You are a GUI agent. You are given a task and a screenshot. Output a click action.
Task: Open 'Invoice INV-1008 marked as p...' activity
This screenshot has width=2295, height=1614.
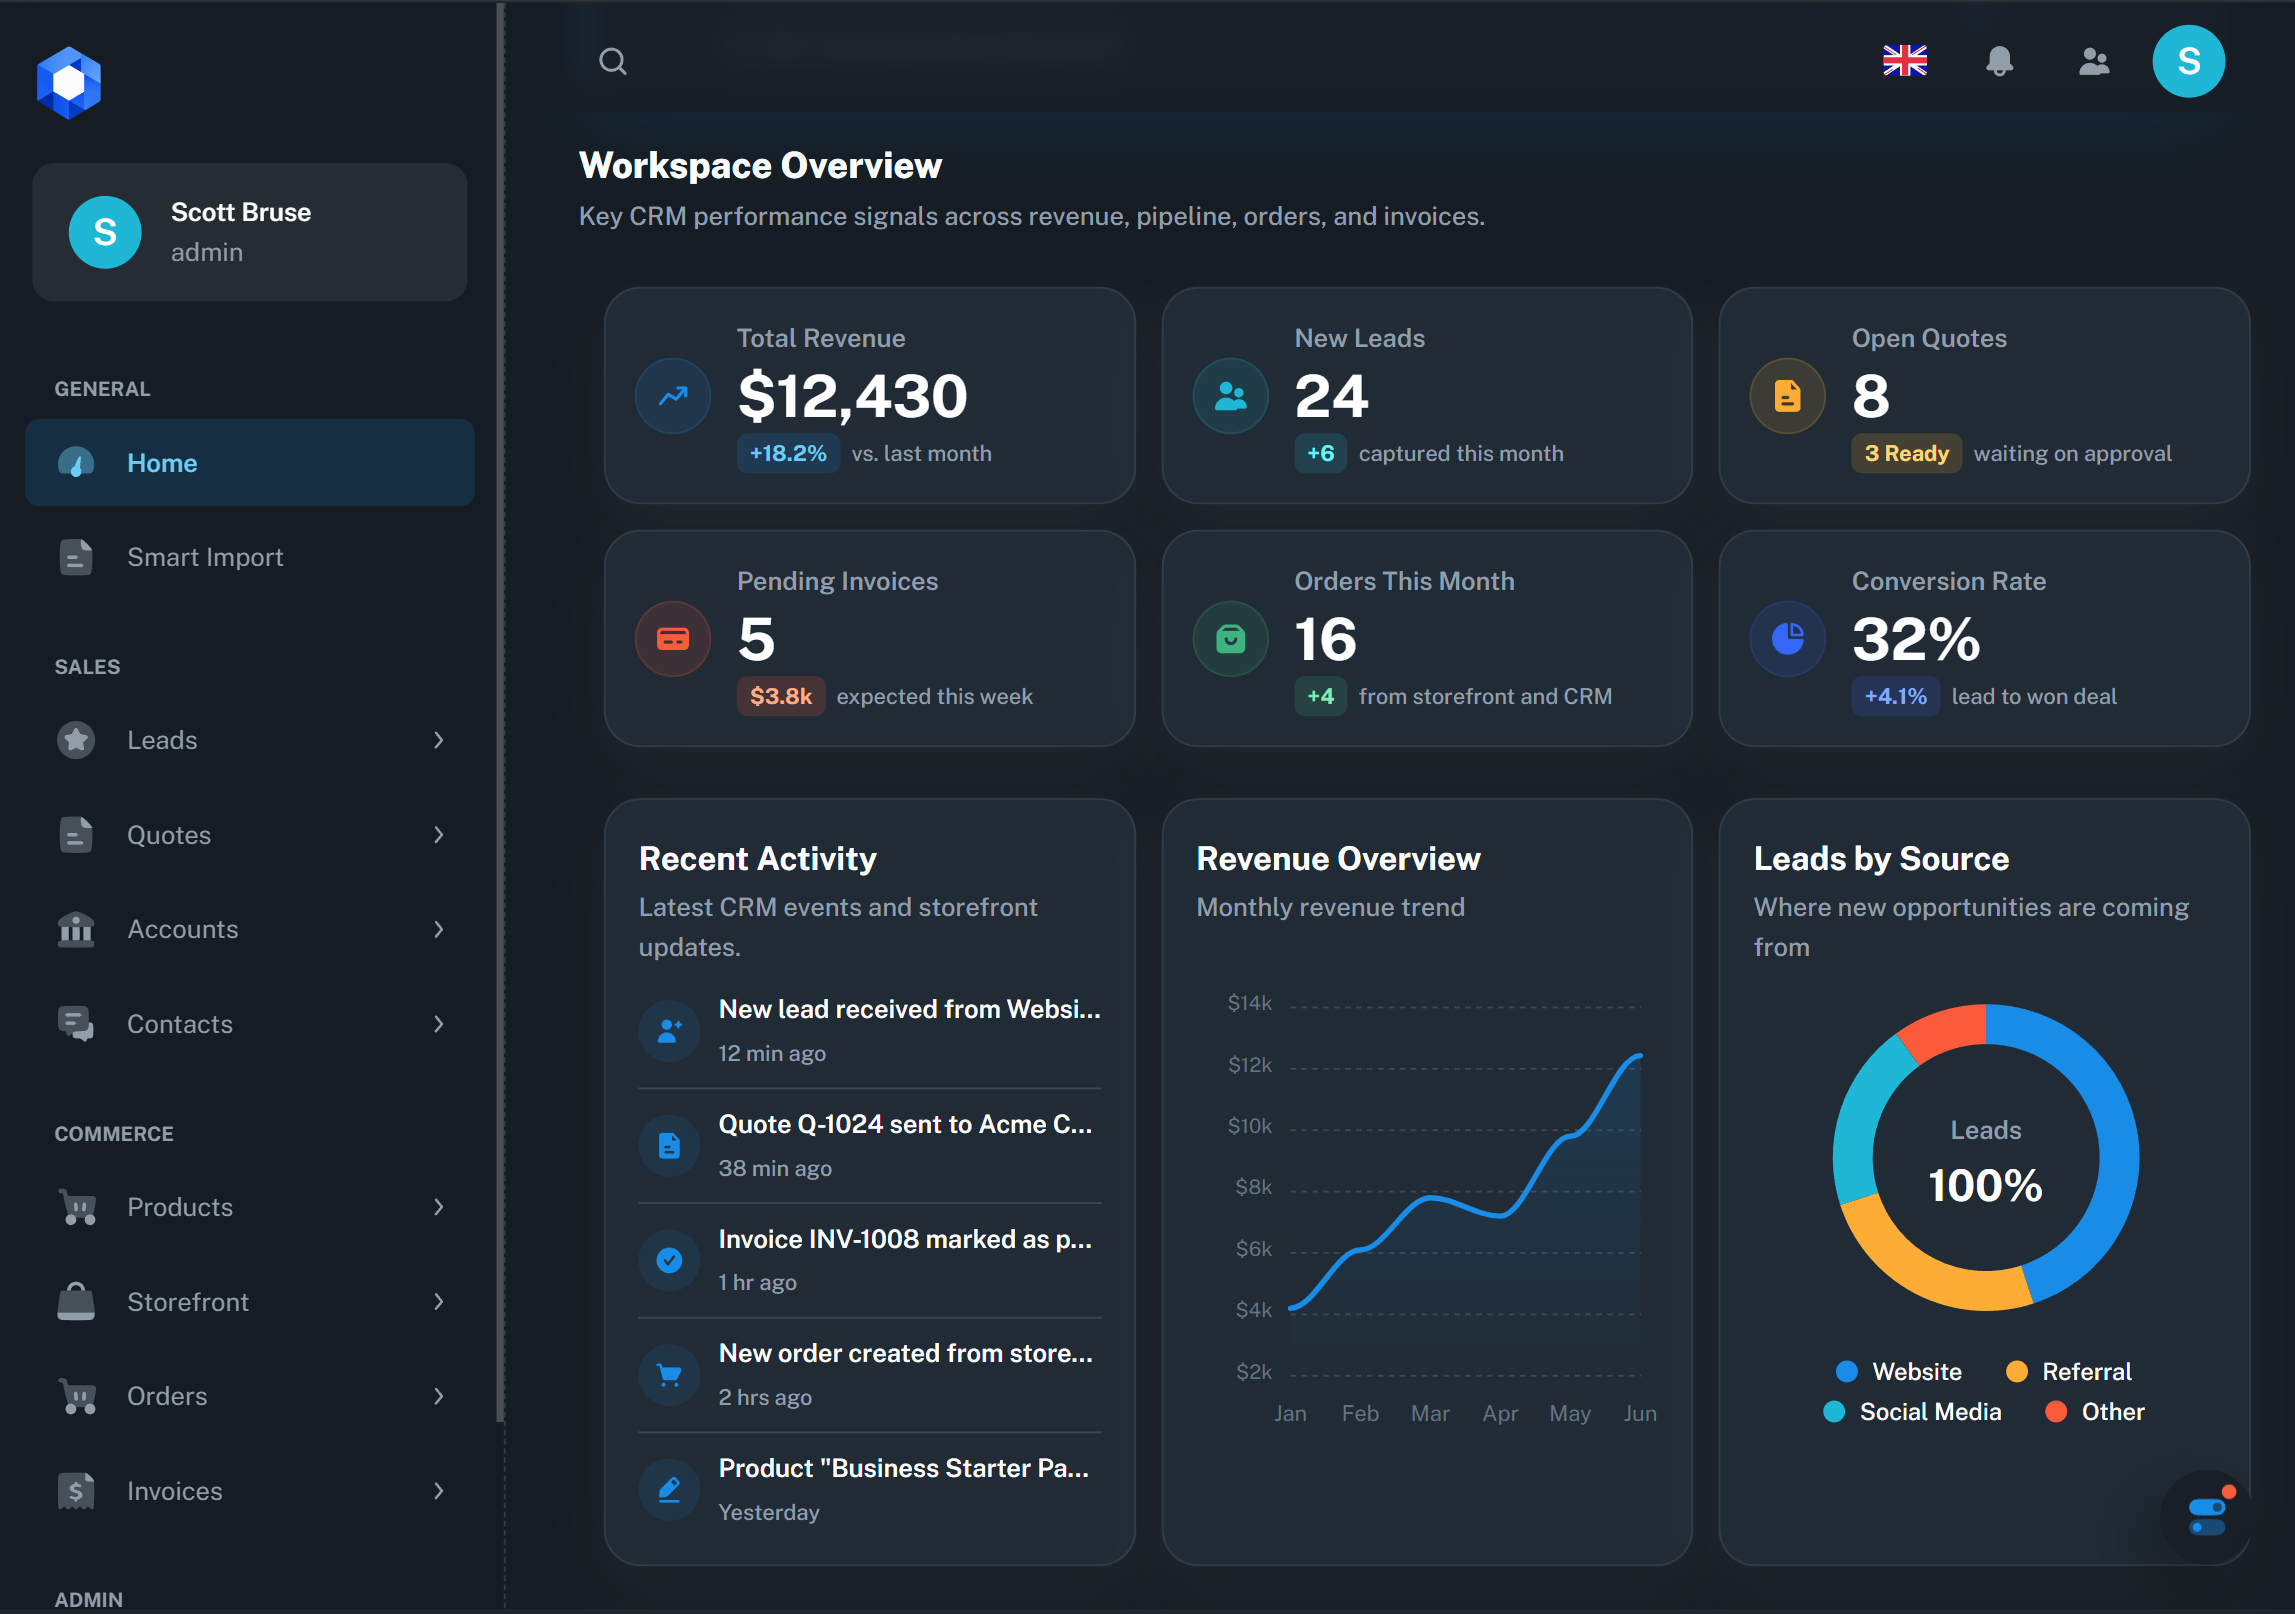pos(870,1260)
